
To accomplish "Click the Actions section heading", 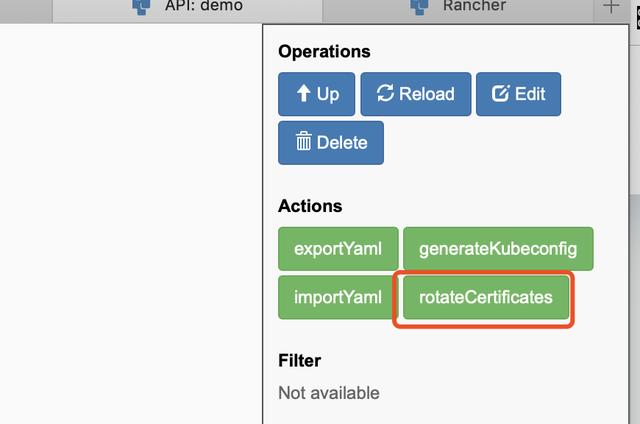I will click(310, 206).
